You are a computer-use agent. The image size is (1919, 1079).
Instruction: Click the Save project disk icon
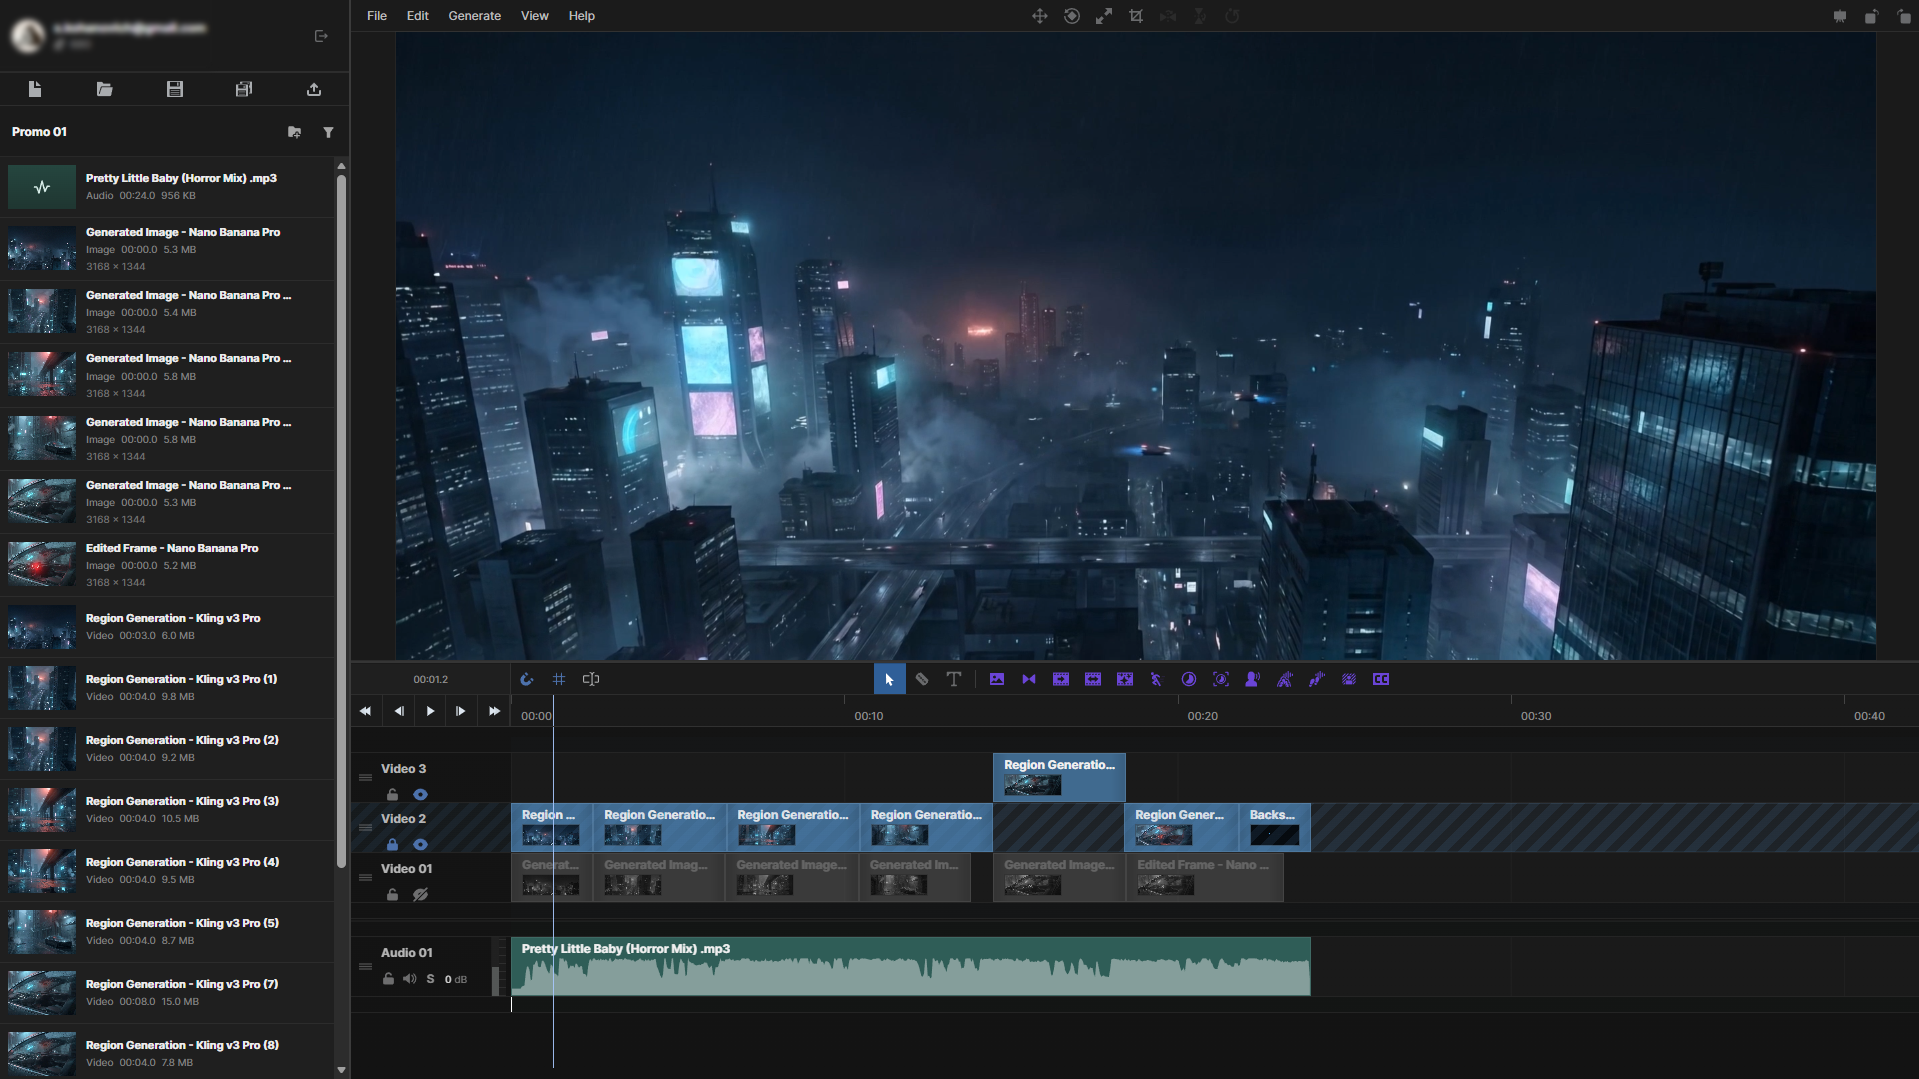tap(174, 89)
